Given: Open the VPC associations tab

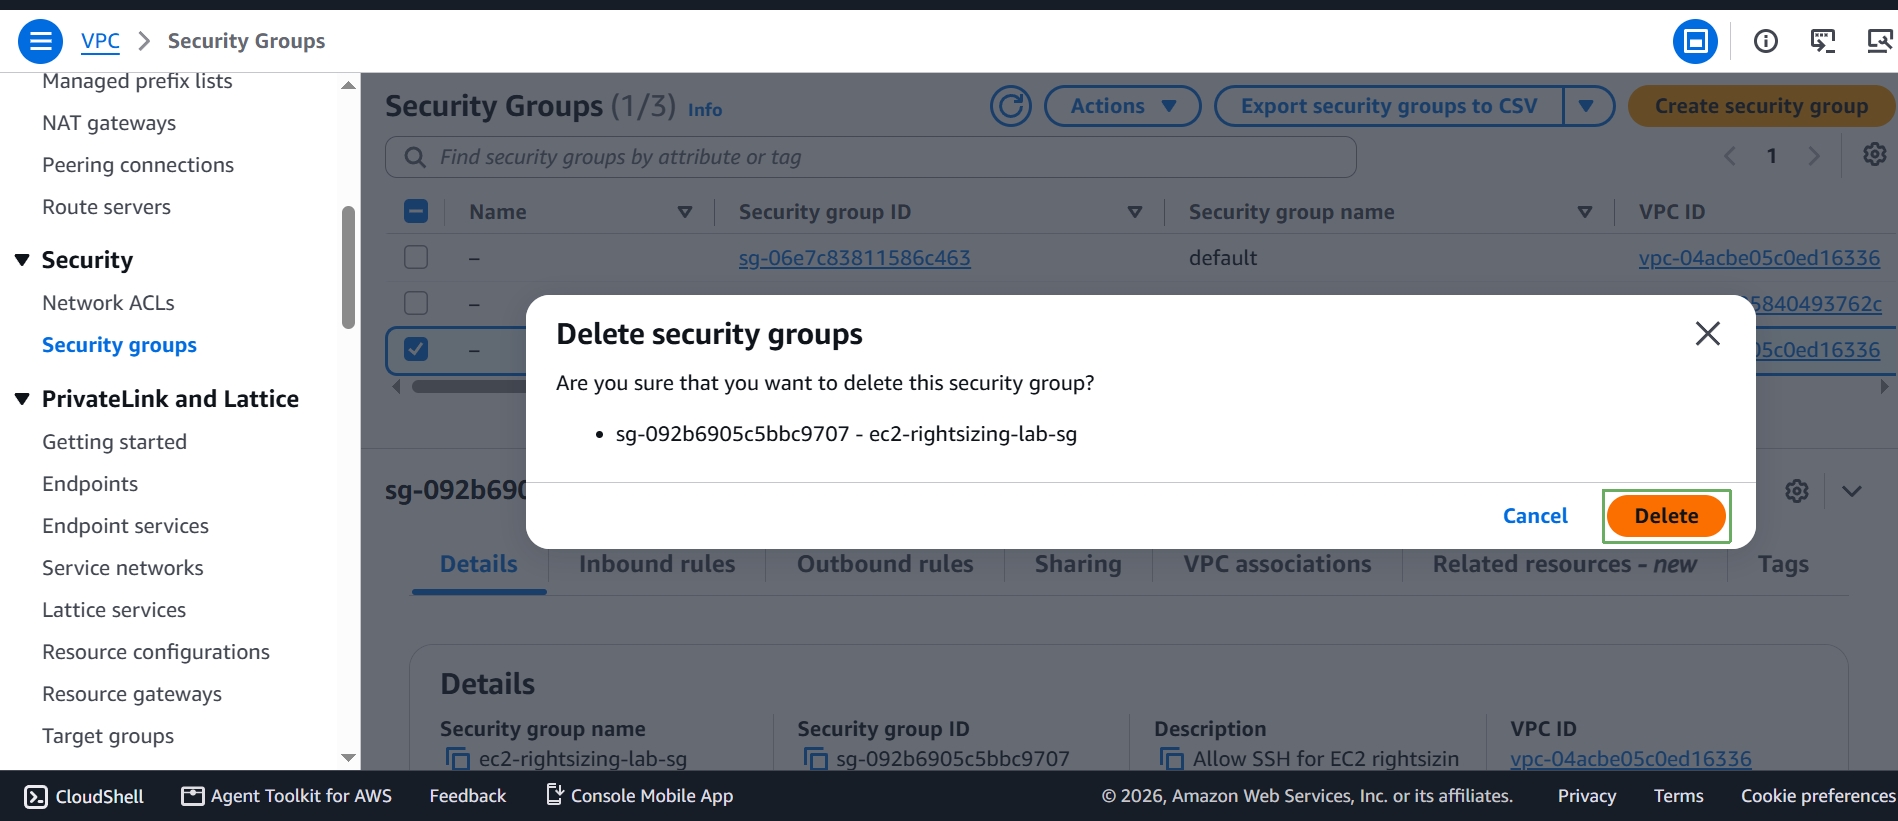Looking at the screenshot, I should tap(1277, 564).
